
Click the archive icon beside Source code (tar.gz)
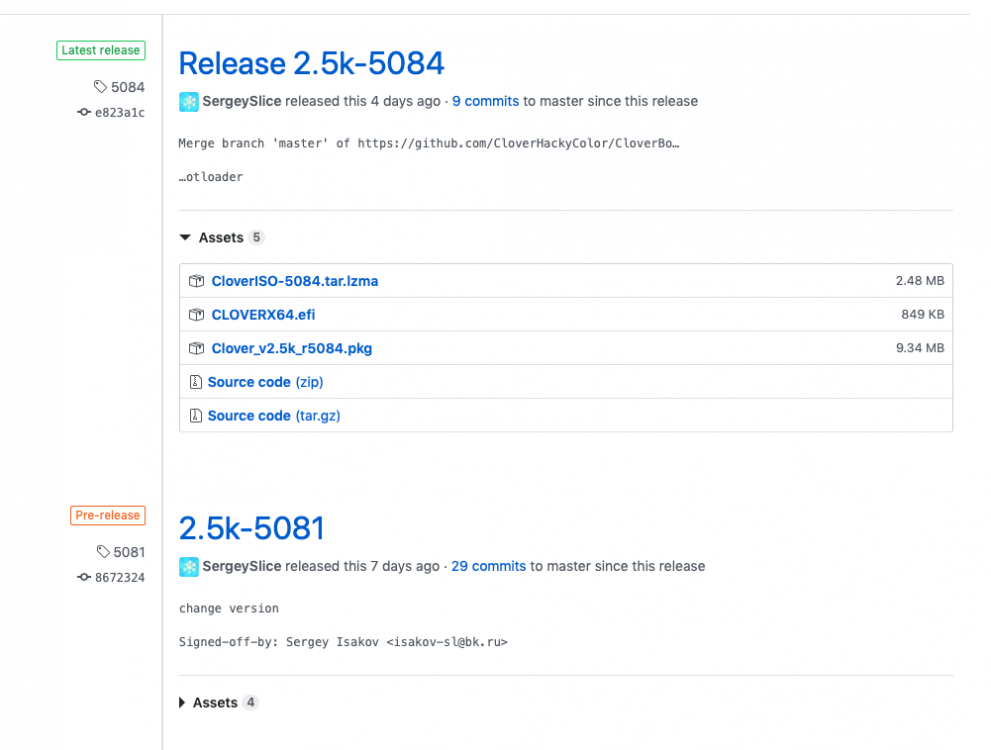coord(196,416)
